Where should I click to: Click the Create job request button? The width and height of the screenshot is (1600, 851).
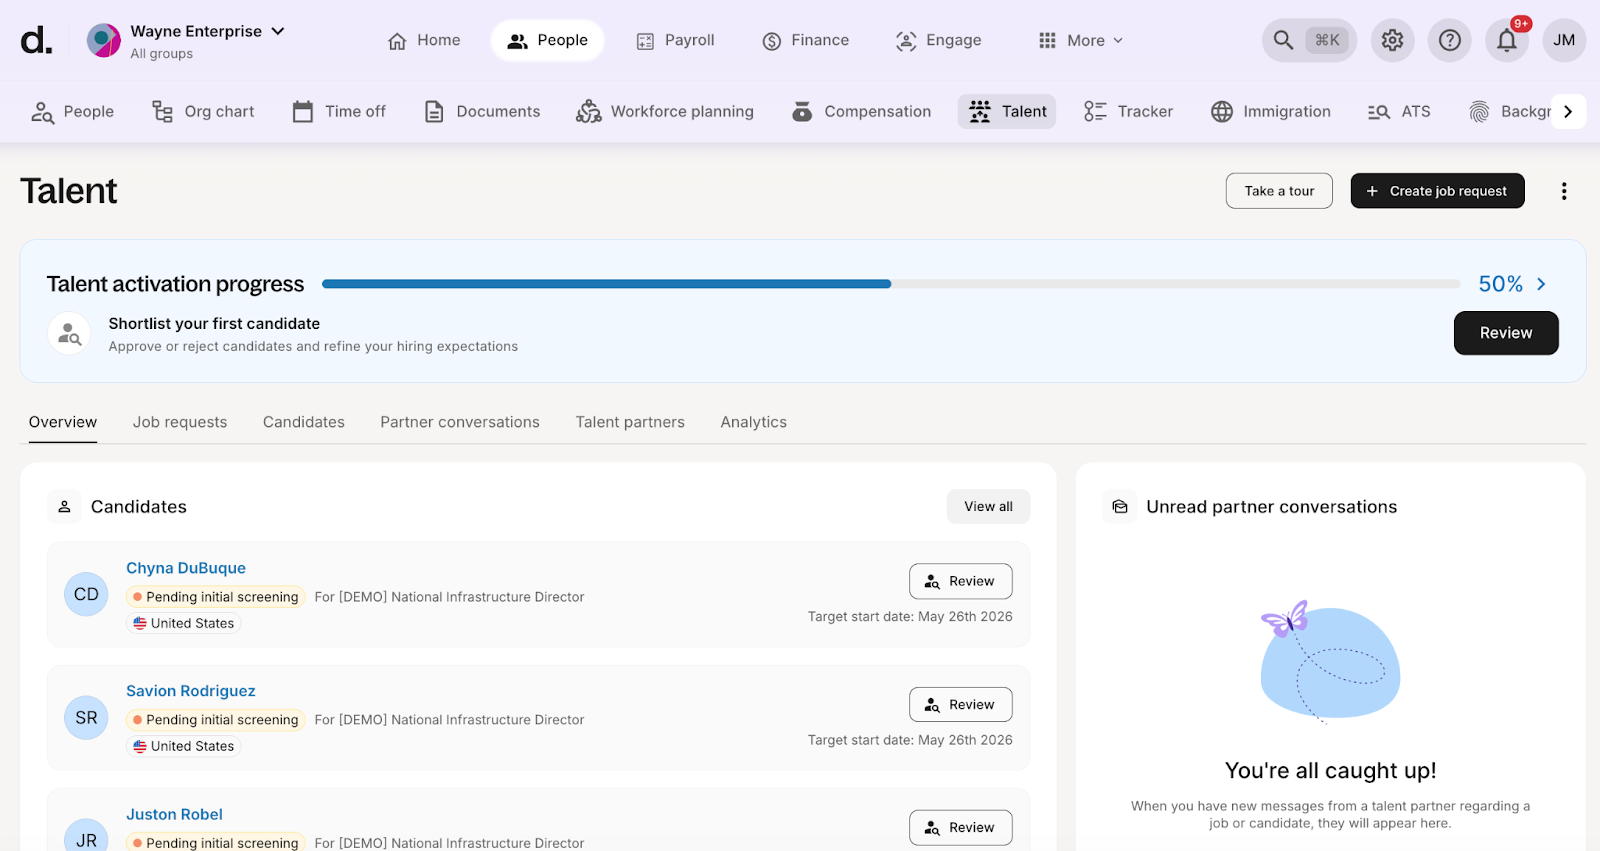[x=1437, y=191]
